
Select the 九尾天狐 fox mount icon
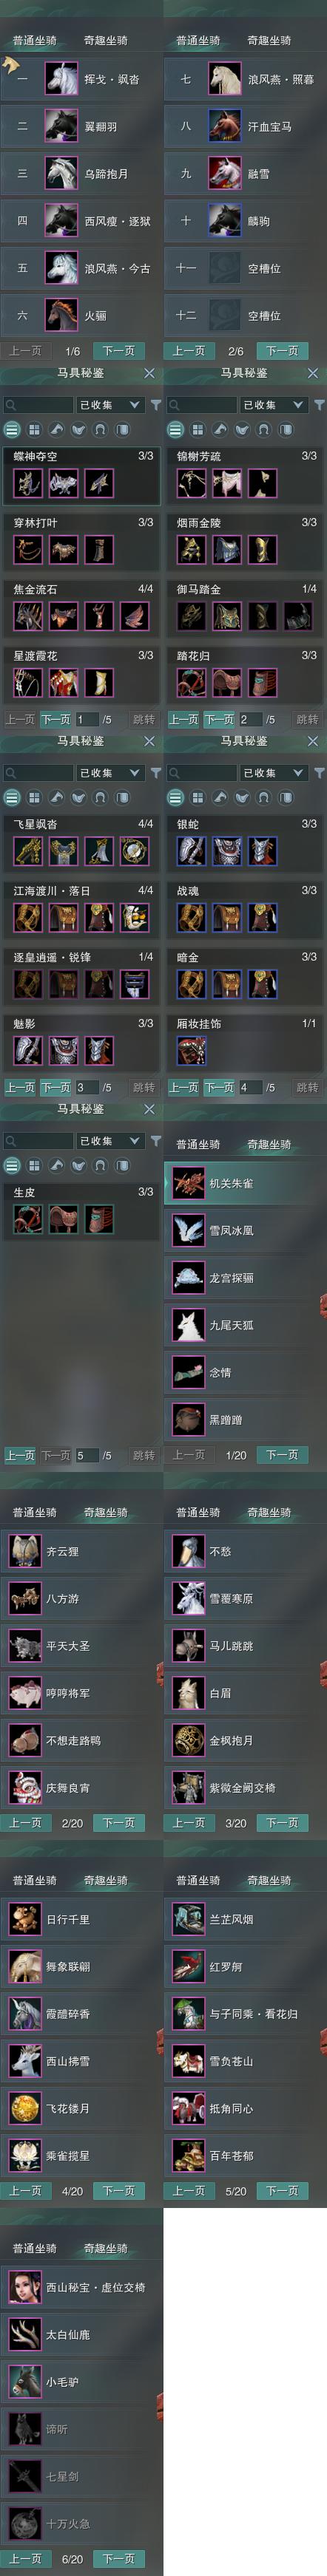click(188, 1325)
